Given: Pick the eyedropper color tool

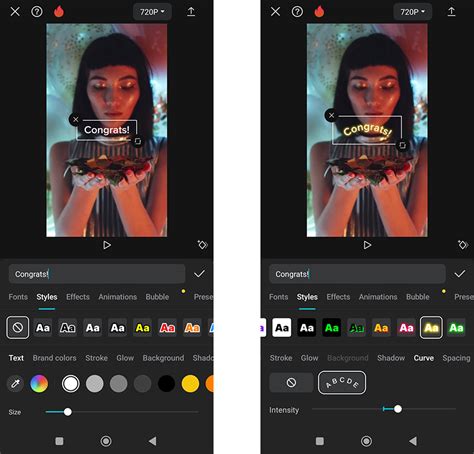Looking at the screenshot, I should point(15,384).
